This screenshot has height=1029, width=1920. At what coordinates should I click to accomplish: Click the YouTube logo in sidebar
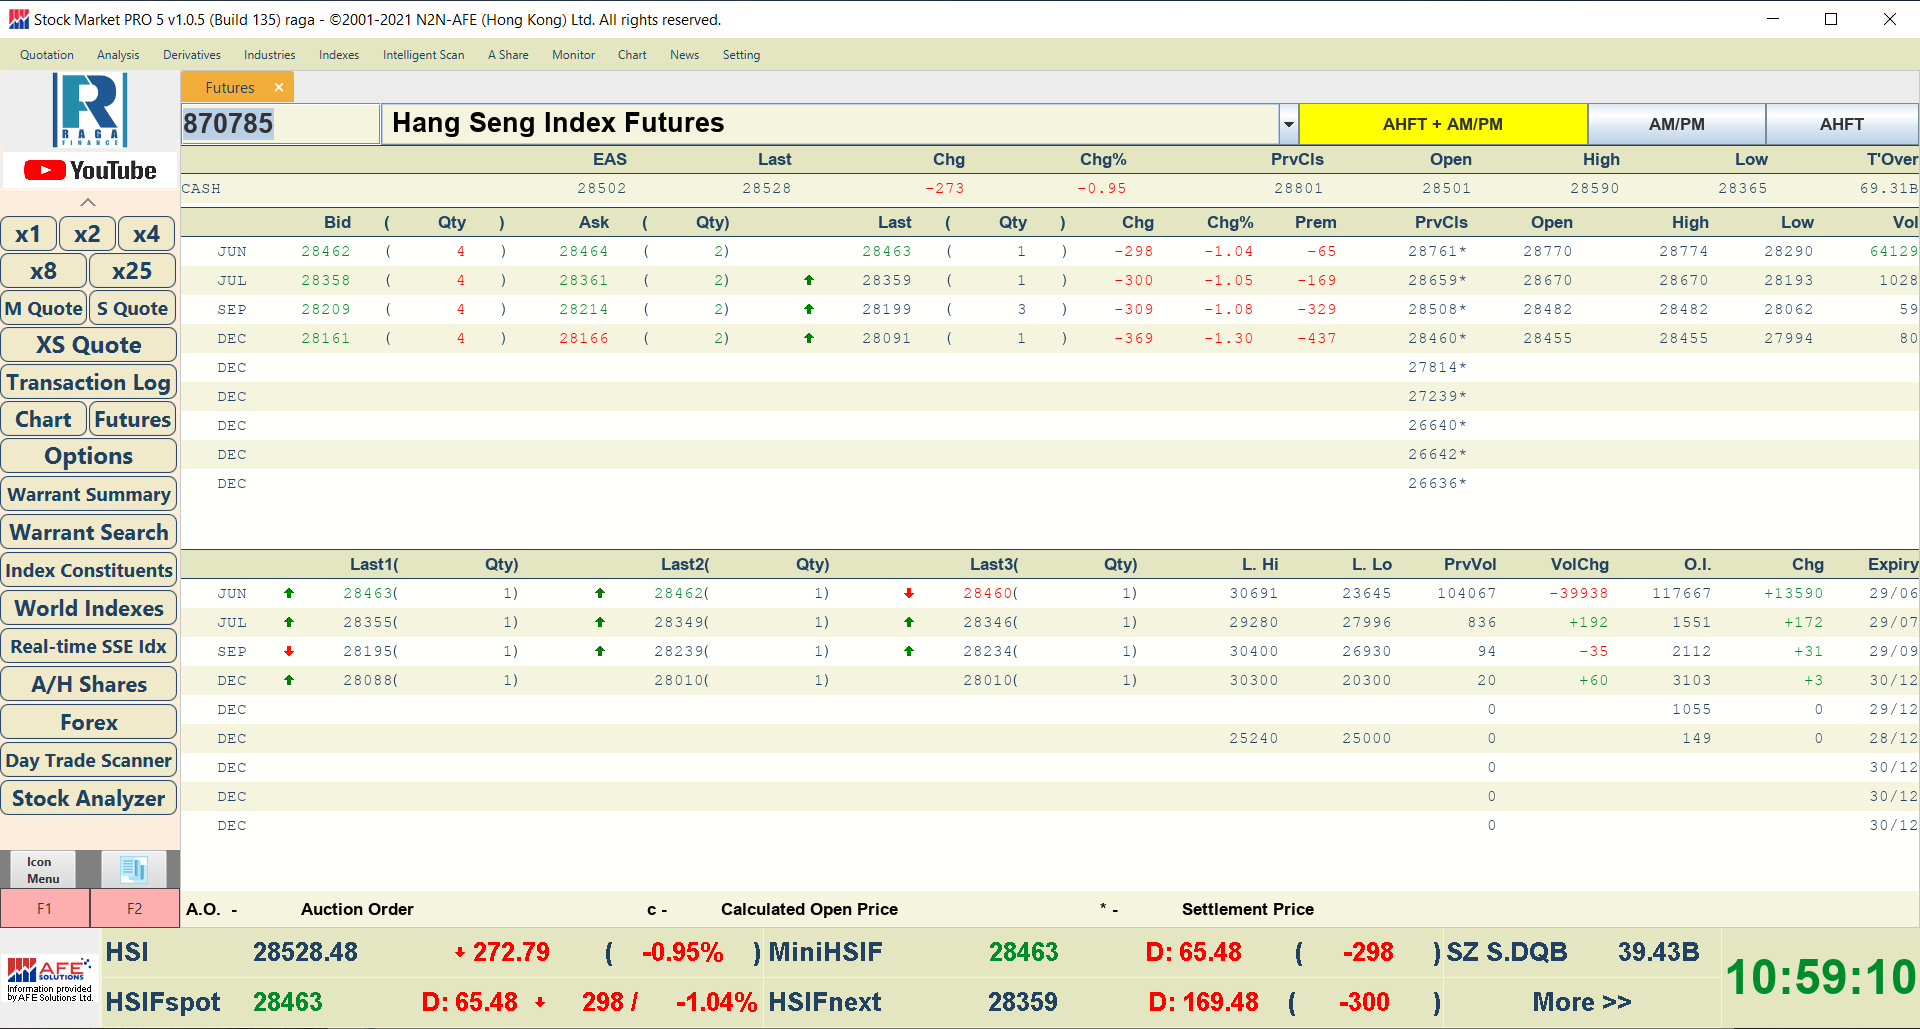tap(90, 171)
